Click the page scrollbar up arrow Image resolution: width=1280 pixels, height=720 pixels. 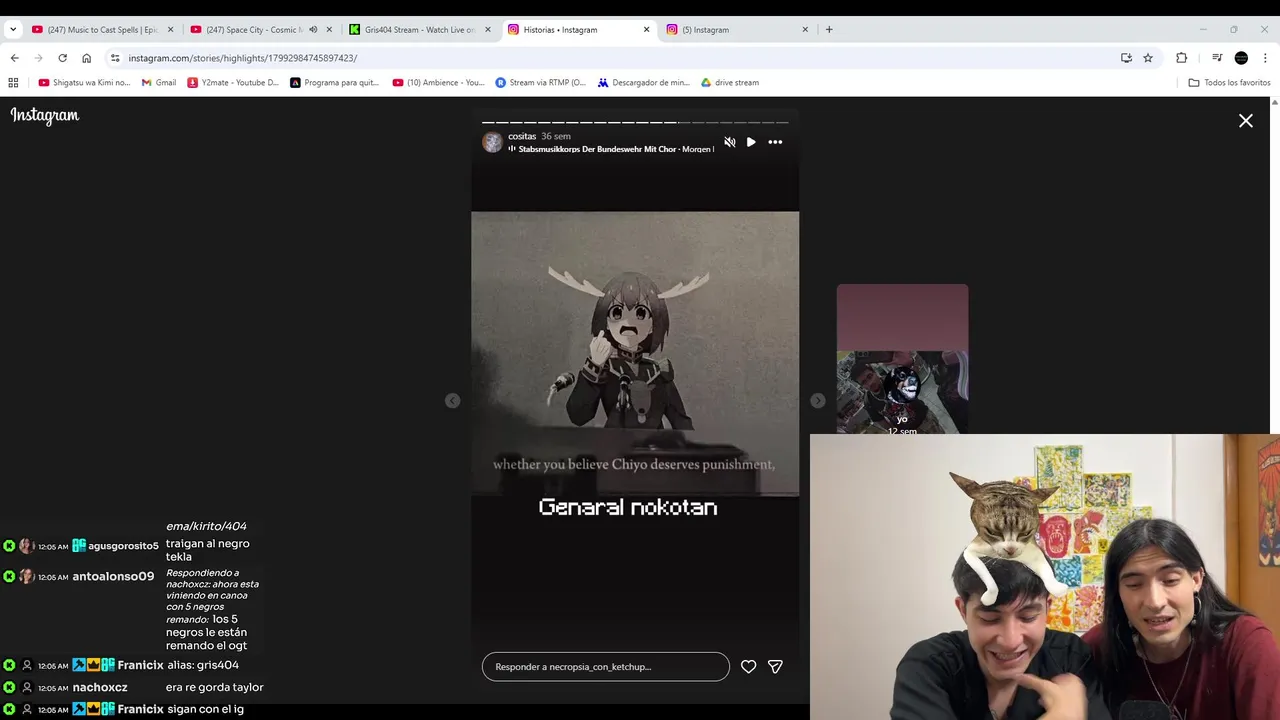tap(1274, 102)
